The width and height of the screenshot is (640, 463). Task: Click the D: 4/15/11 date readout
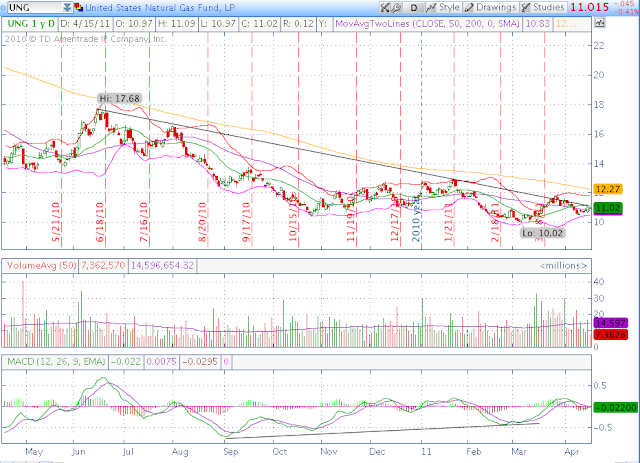[x=85, y=24]
